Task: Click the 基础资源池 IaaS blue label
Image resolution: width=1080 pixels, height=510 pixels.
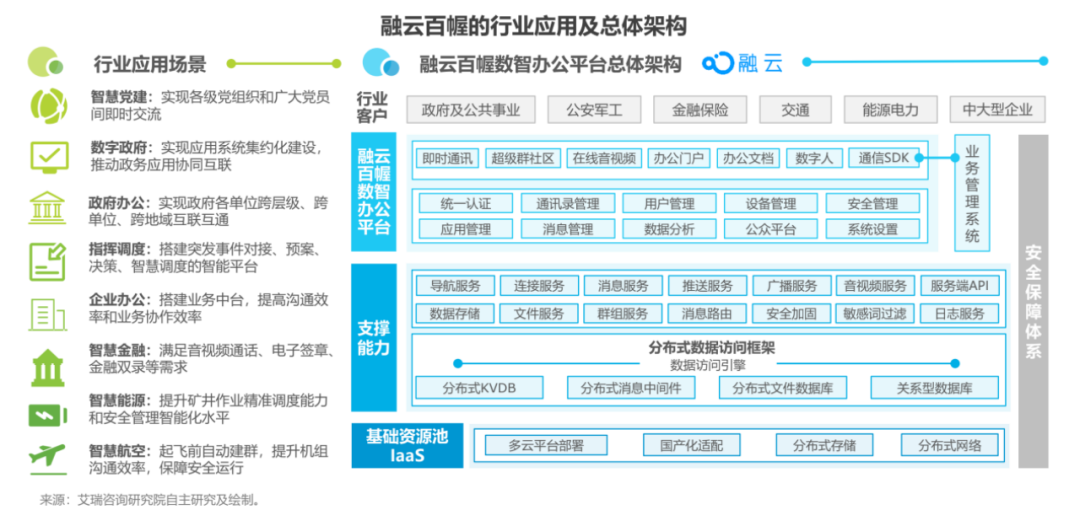Action: click(408, 445)
